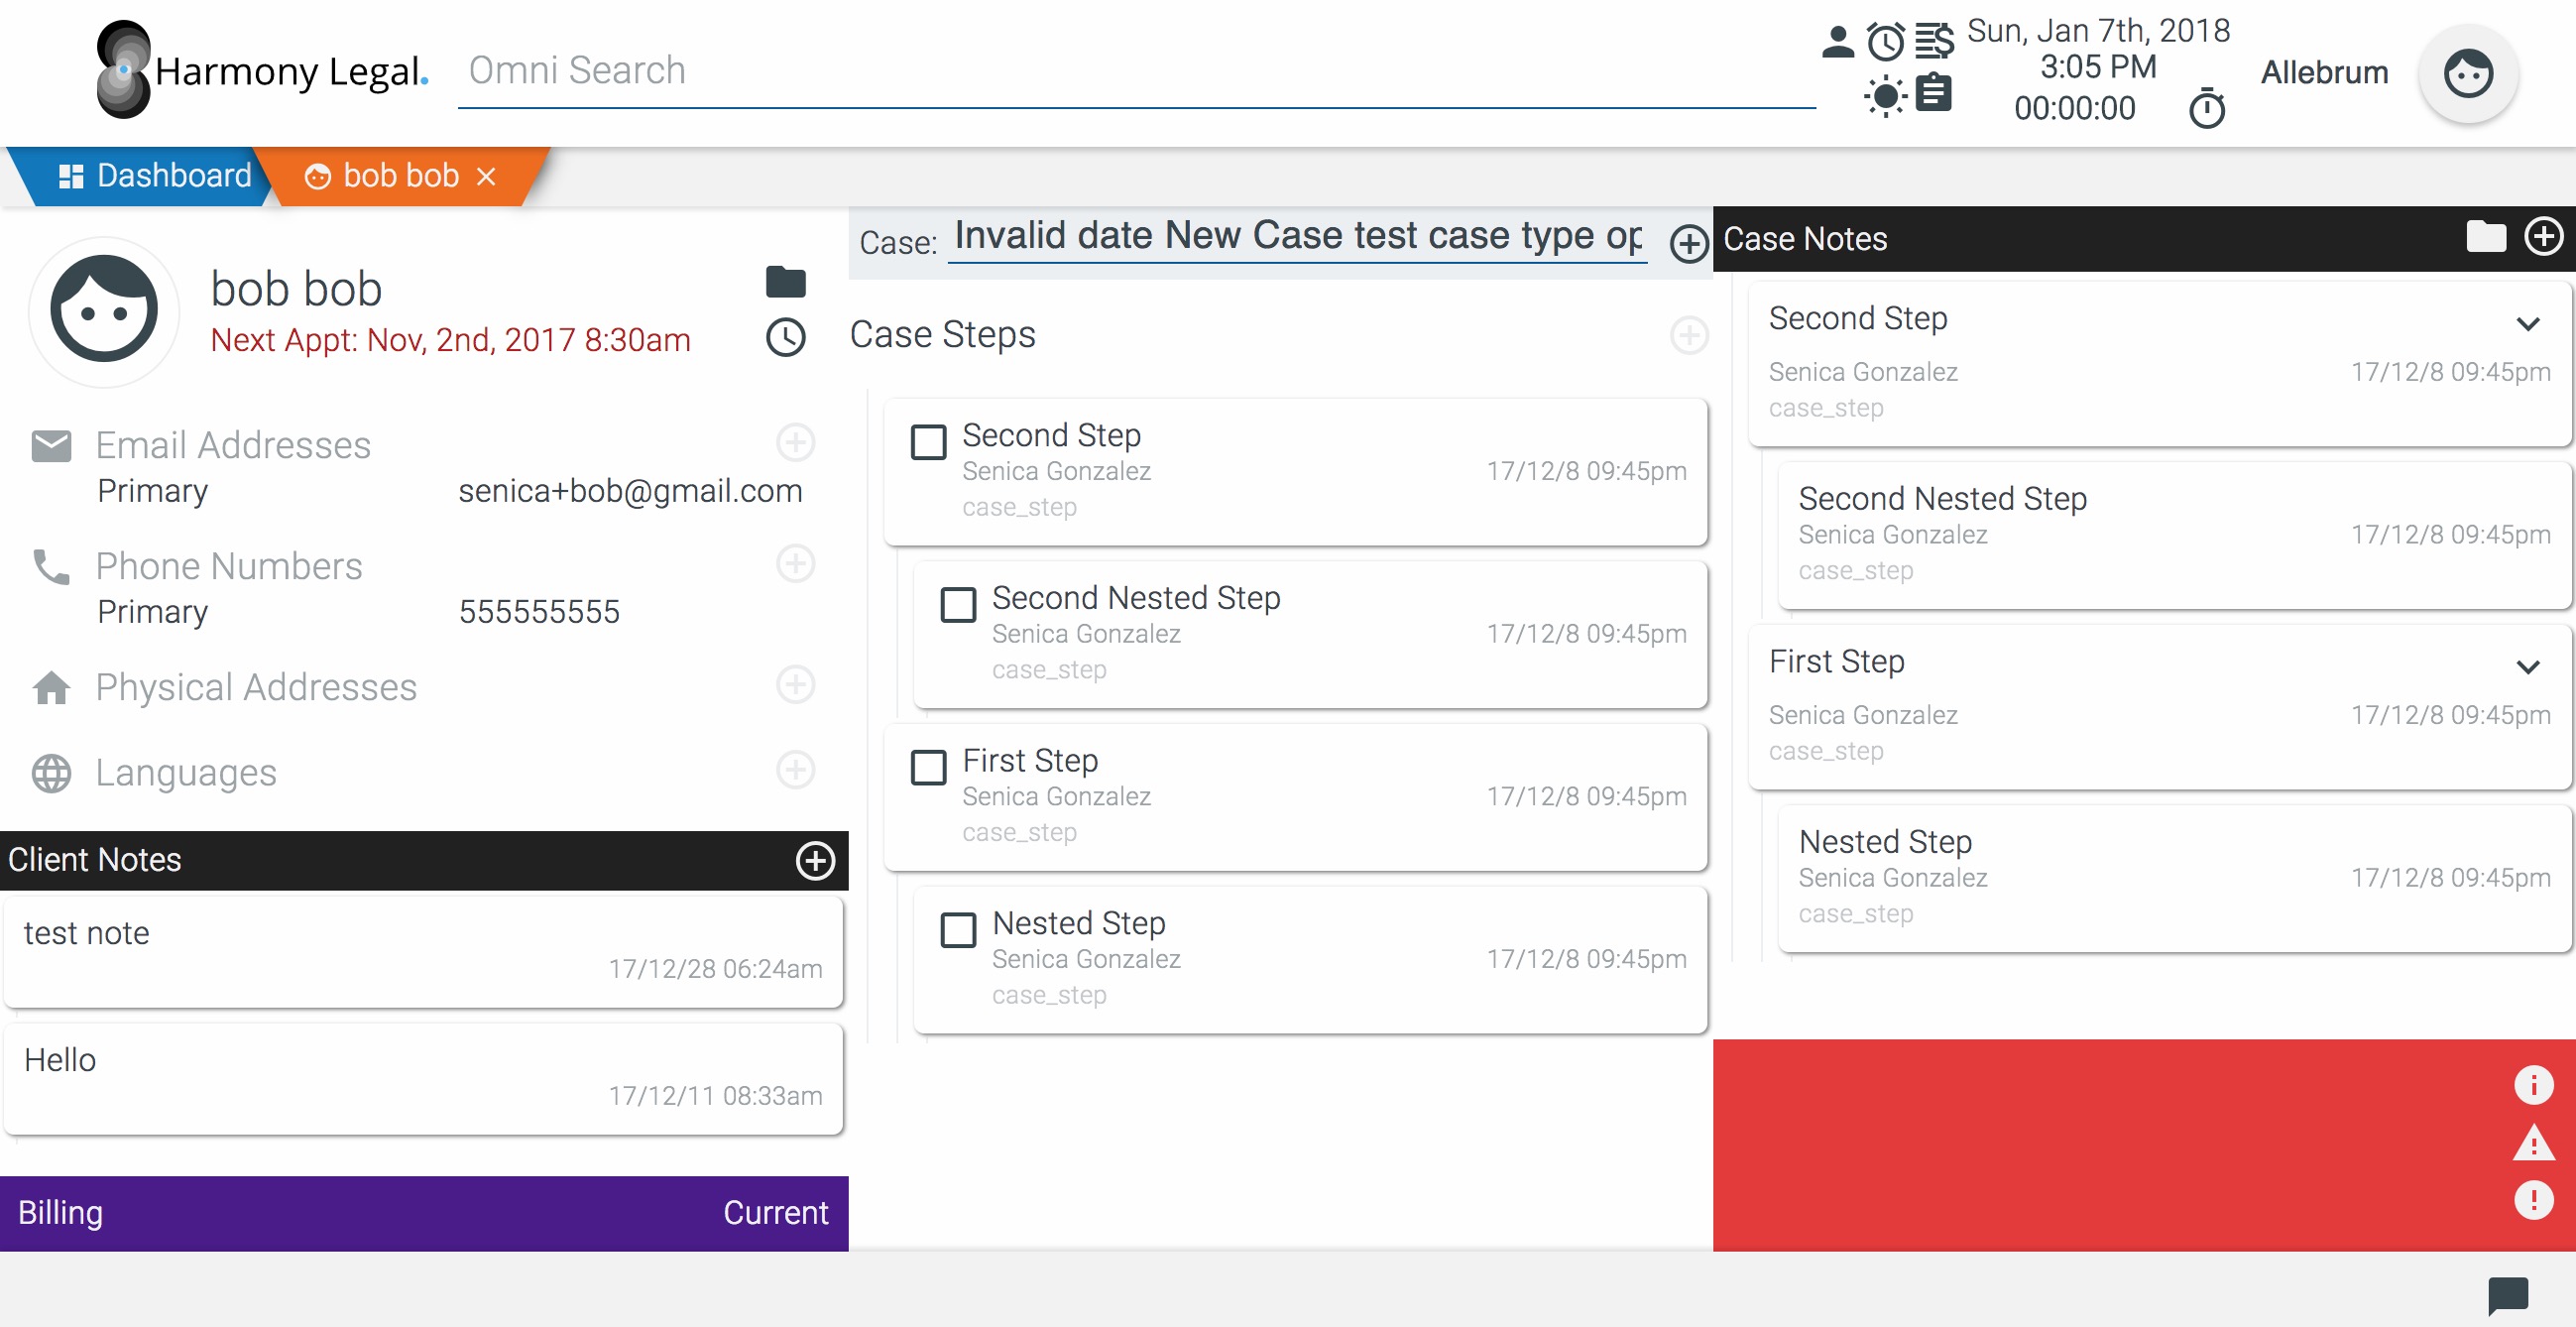
Task: Open the warning triangle alert icon
Action: point(2533,1143)
